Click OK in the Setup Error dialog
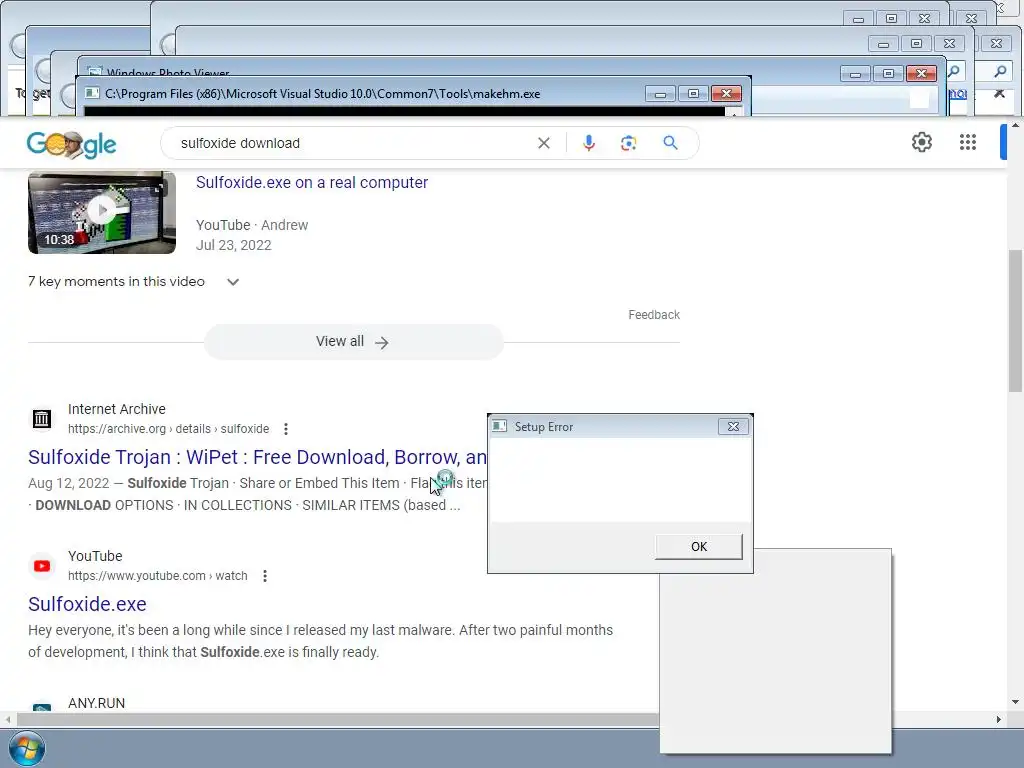The image size is (1024, 768). tap(699, 547)
